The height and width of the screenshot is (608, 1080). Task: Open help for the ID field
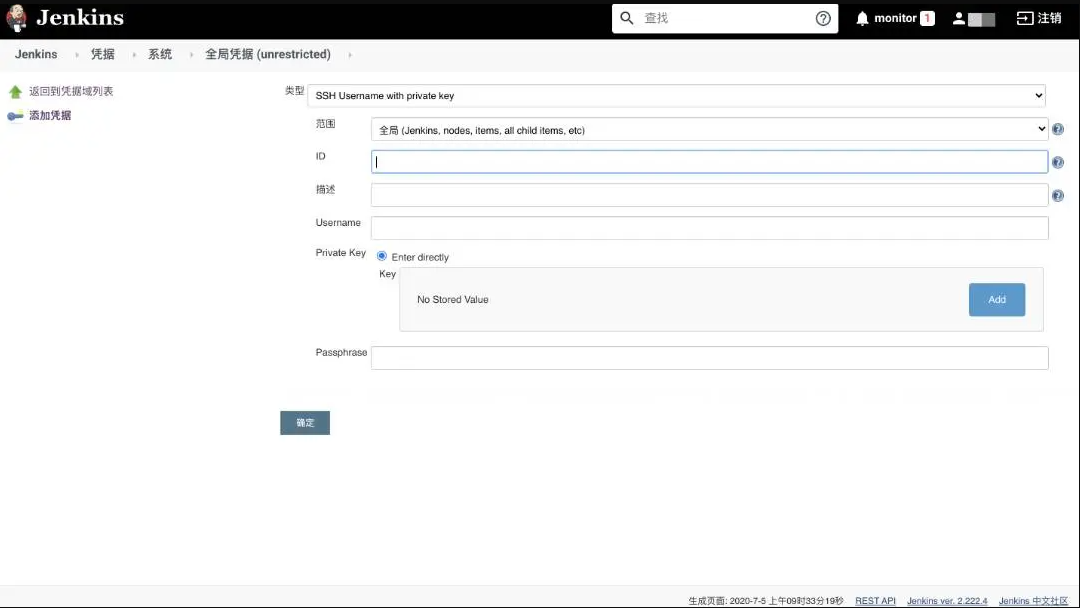1058,162
